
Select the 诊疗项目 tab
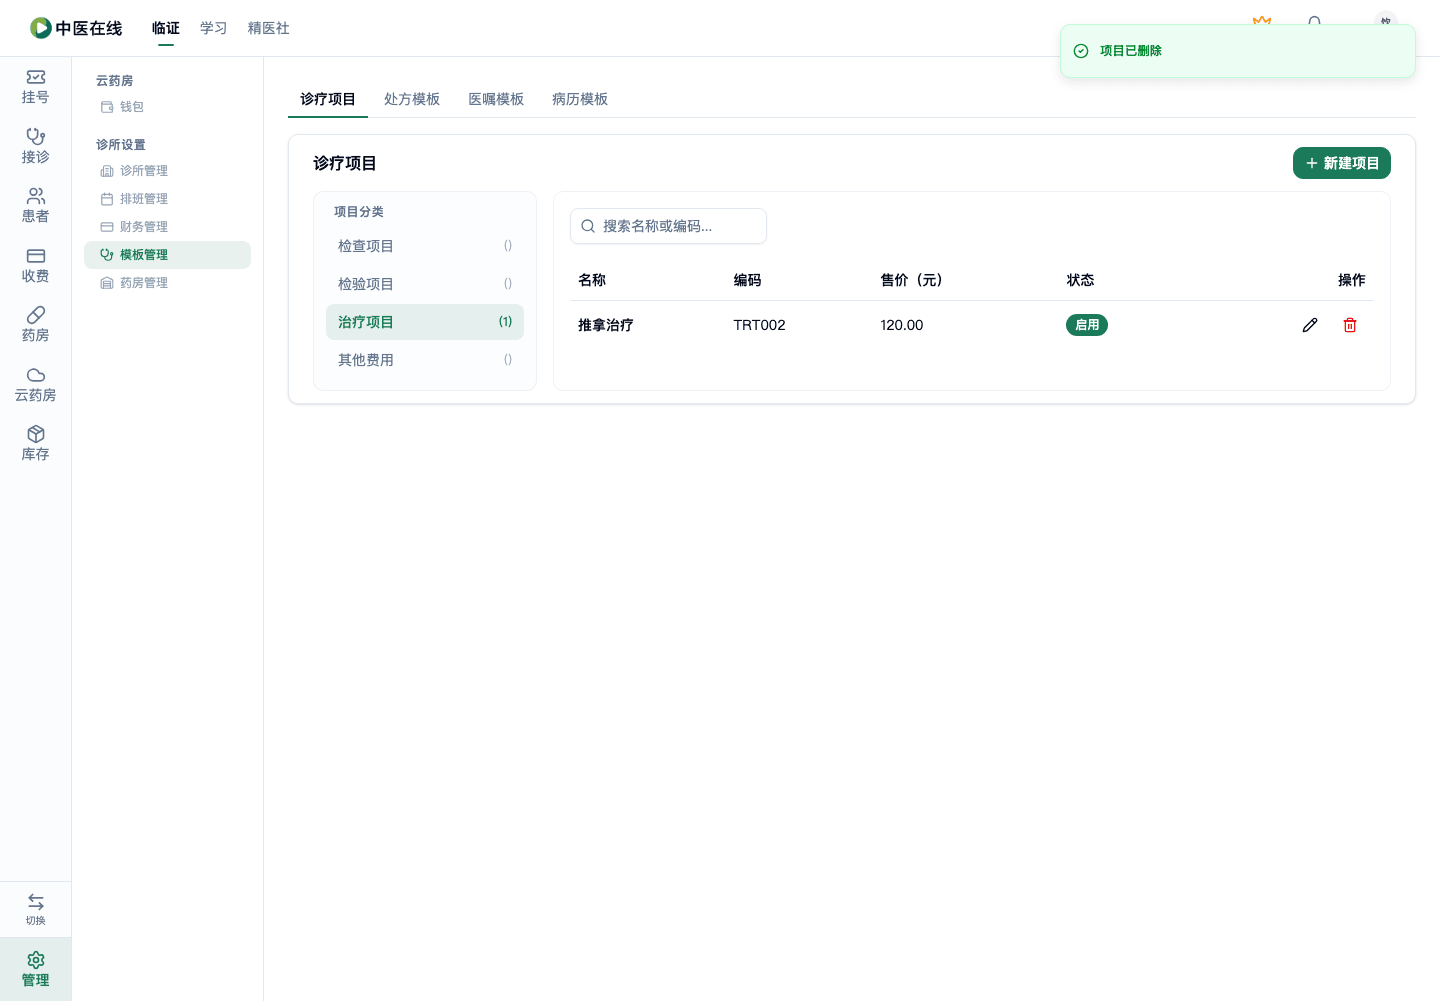coord(328,99)
